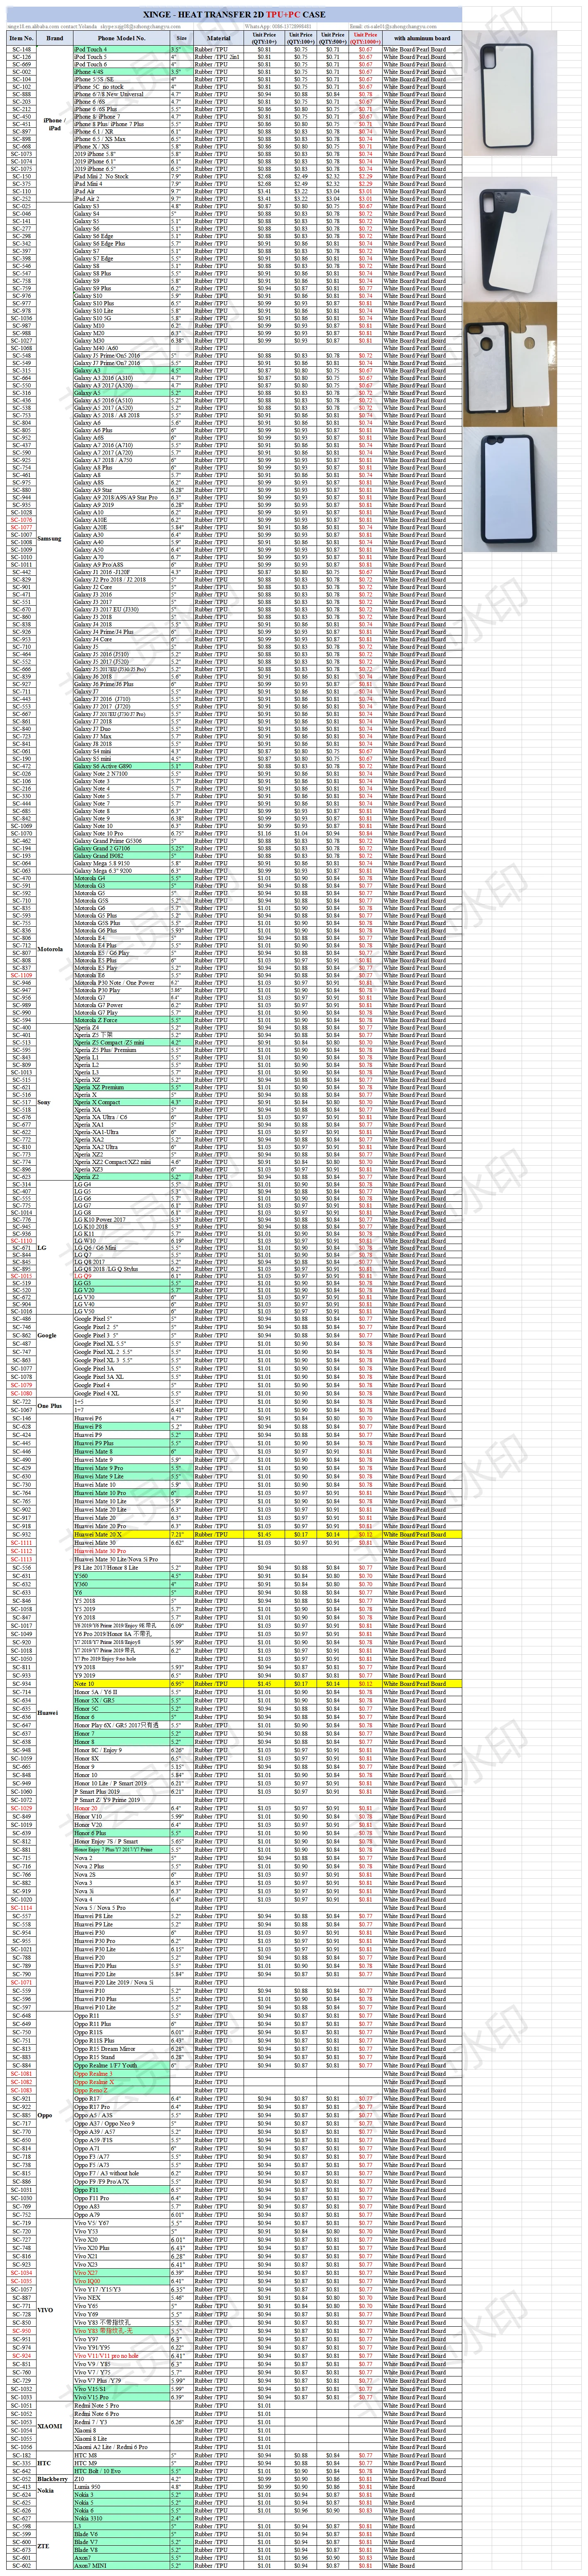This screenshot has height=2576, width=588.
Task: Click the red Unit Price (QTY:1000+) header
Action: (365, 38)
